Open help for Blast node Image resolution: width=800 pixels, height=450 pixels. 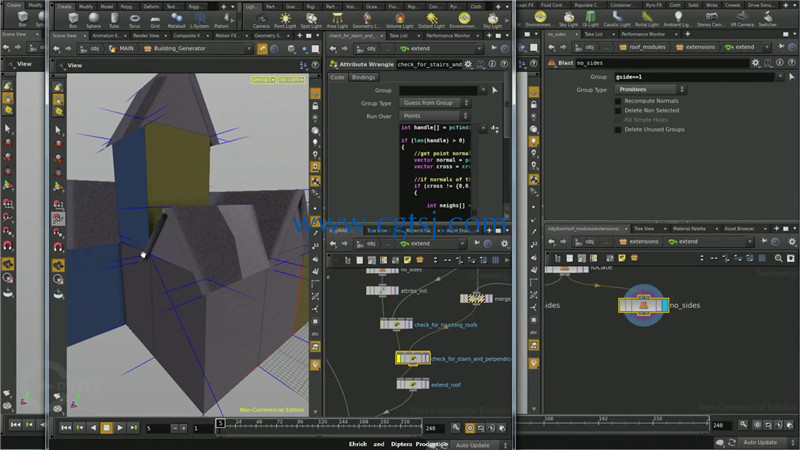point(791,63)
